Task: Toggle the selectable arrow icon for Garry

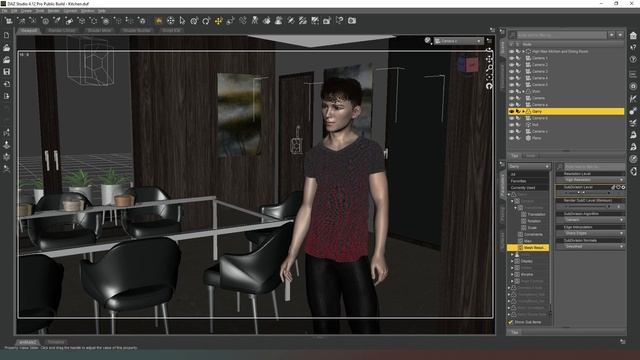Action: pyautogui.click(x=518, y=111)
